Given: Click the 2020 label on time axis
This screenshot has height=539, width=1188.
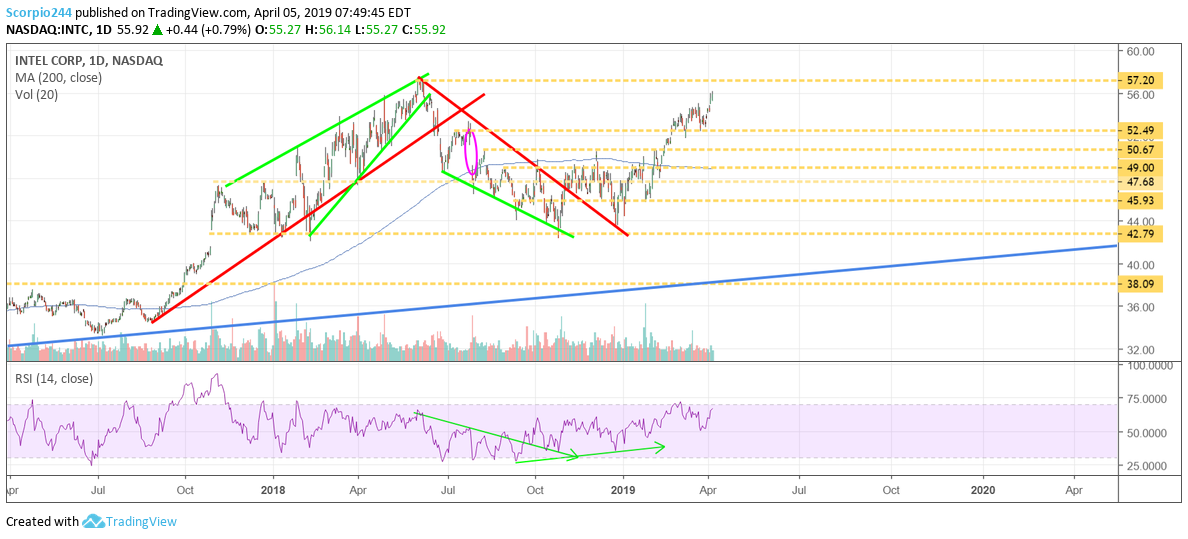Looking at the screenshot, I should coord(983,490).
